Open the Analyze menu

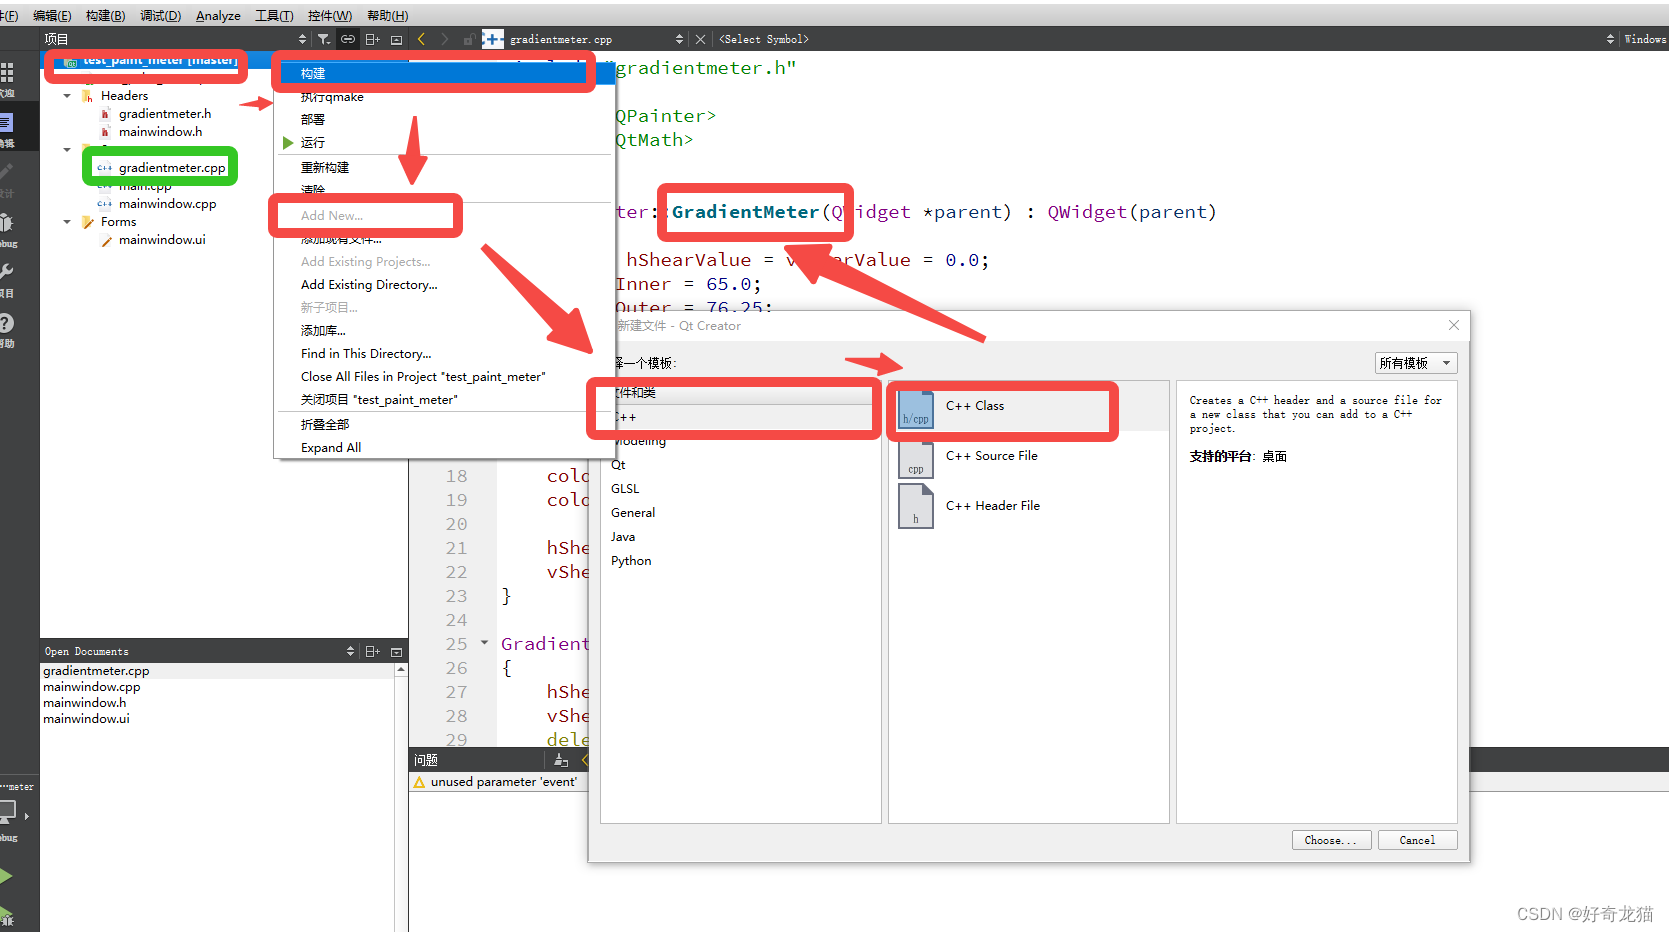pyautogui.click(x=218, y=16)
